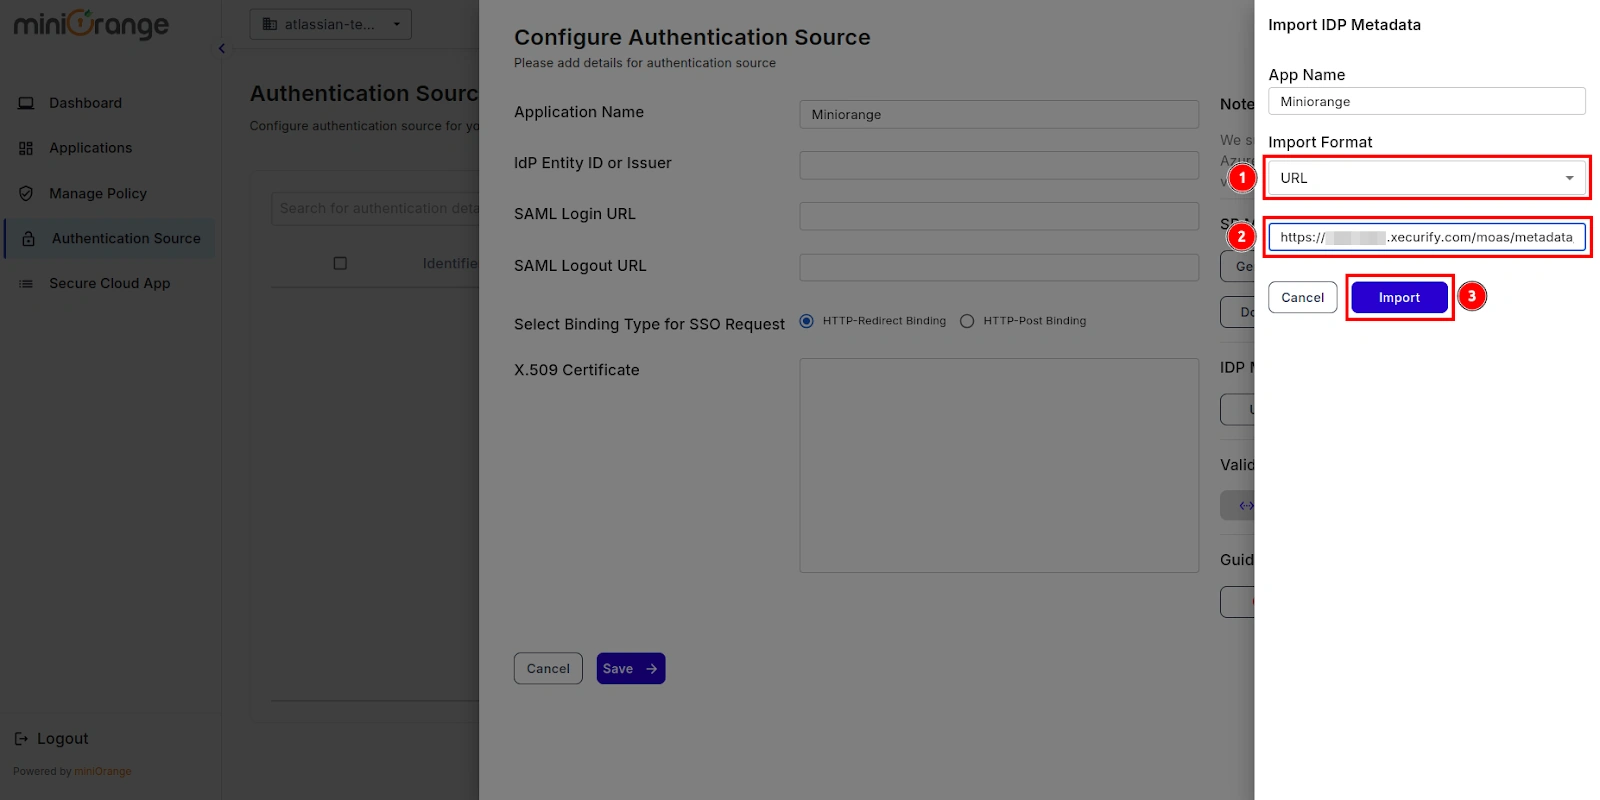
Task: Click the metadata URL input field
Action: [x=1426, y=237]
